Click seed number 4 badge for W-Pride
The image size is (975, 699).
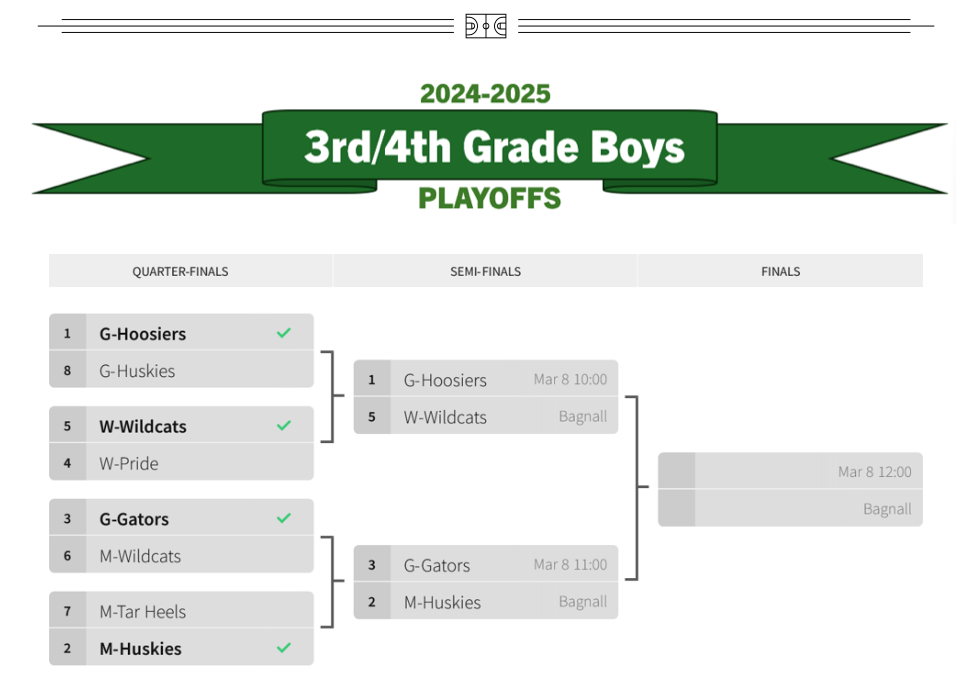point(68,463)
